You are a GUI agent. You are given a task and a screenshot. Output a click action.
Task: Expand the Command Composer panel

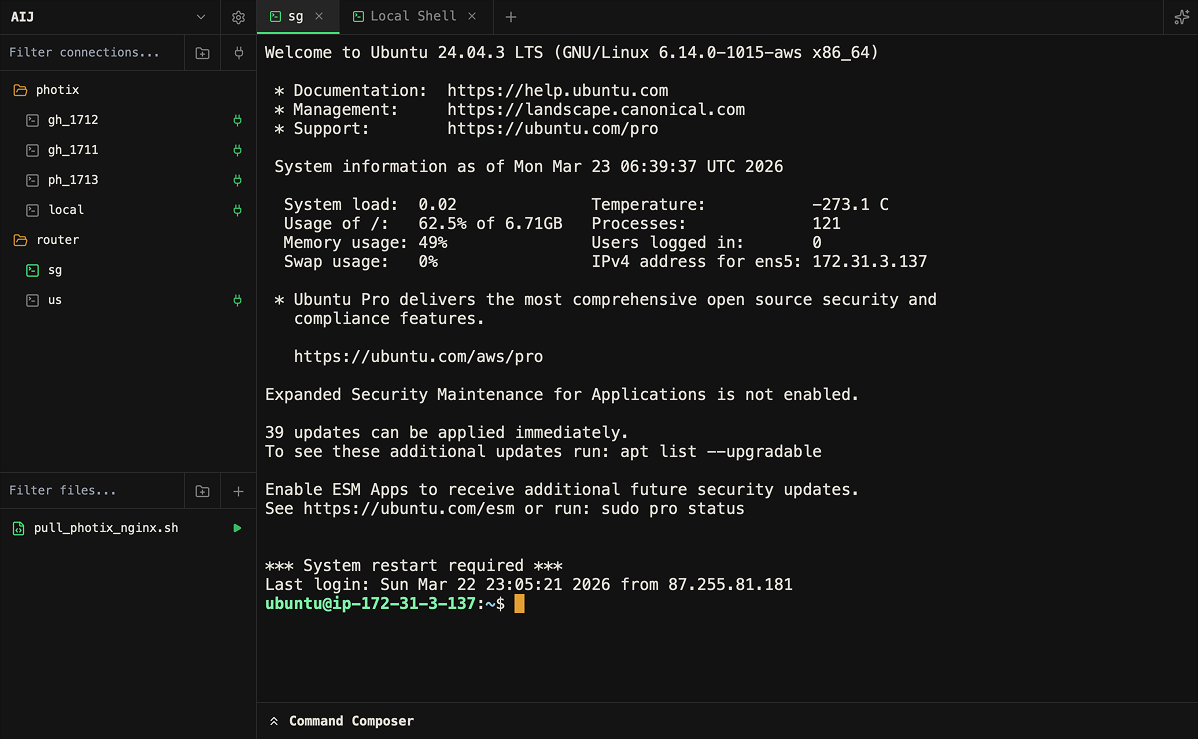click(341, 721)
